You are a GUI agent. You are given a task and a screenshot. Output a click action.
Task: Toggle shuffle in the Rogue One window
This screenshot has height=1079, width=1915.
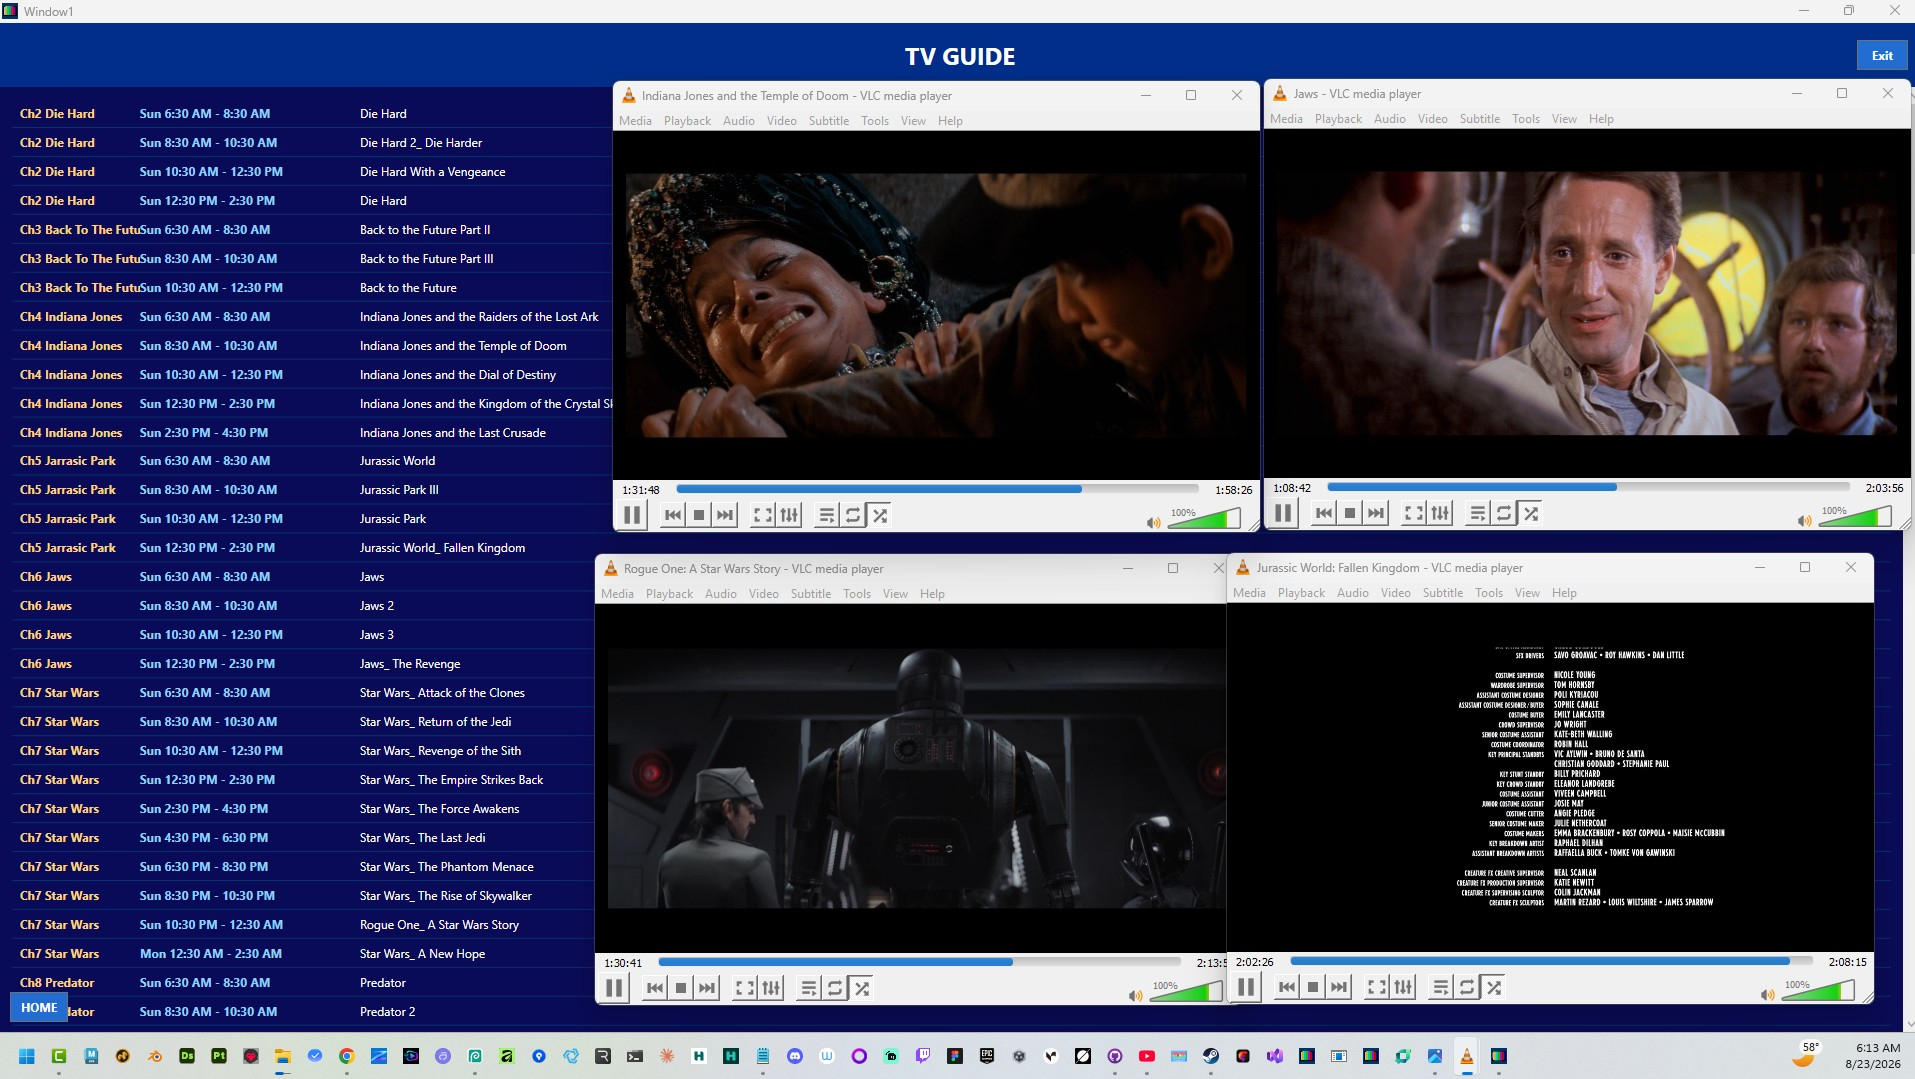862,988
